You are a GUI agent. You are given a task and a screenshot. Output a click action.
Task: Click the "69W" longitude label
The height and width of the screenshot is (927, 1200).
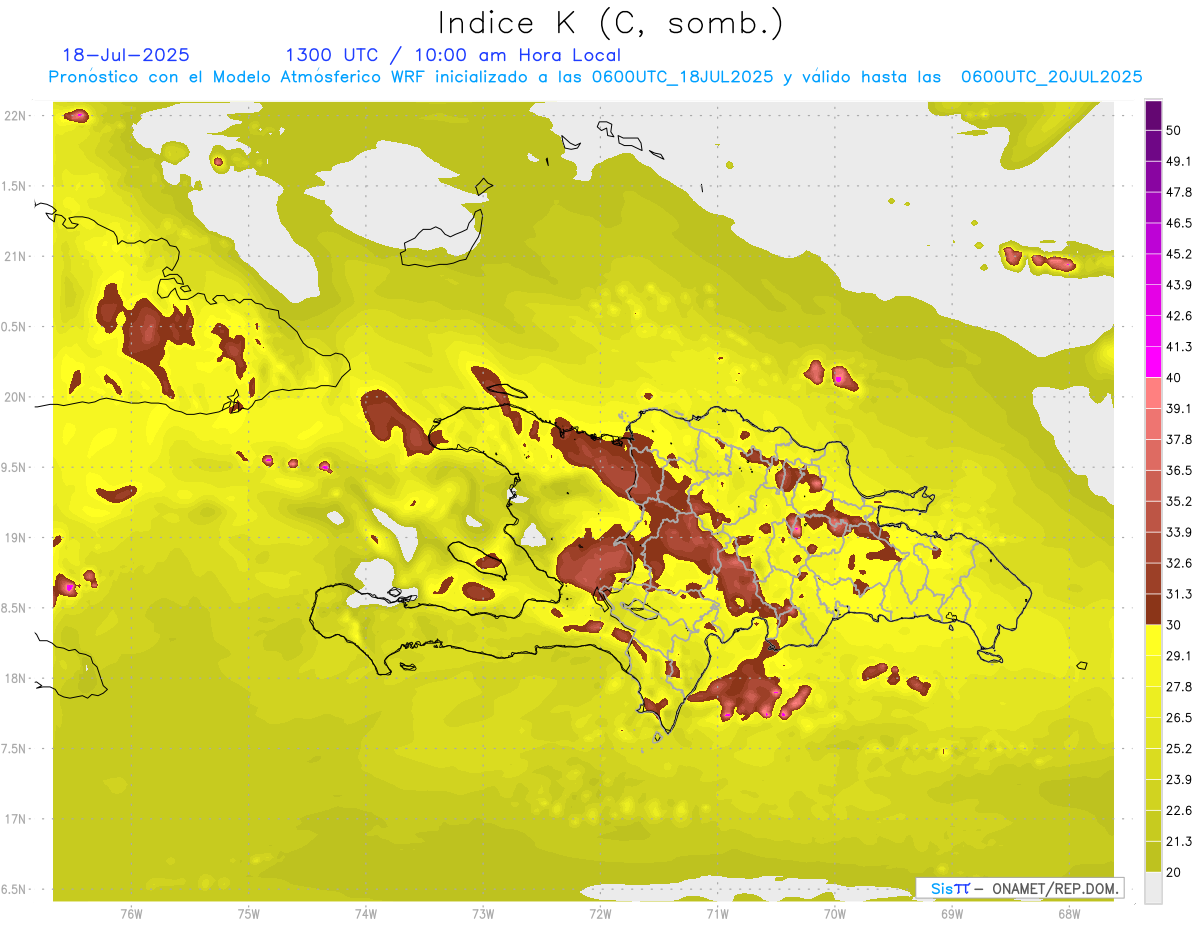(951, 913)
